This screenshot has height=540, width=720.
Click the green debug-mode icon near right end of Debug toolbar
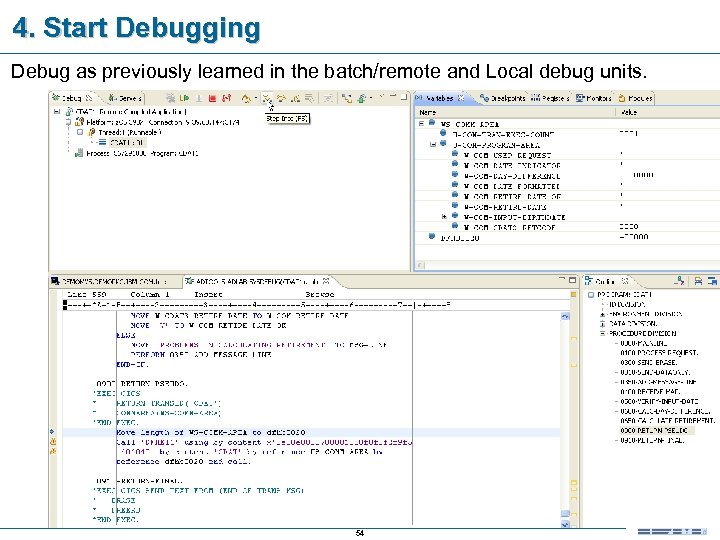point(362,98)
